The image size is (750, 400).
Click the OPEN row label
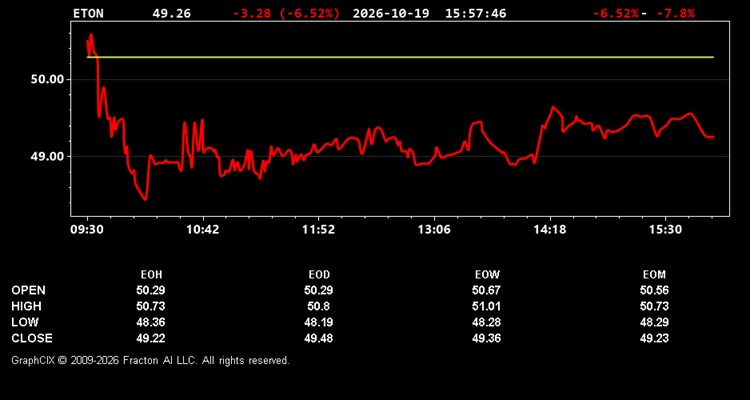[x=29, y=290]
